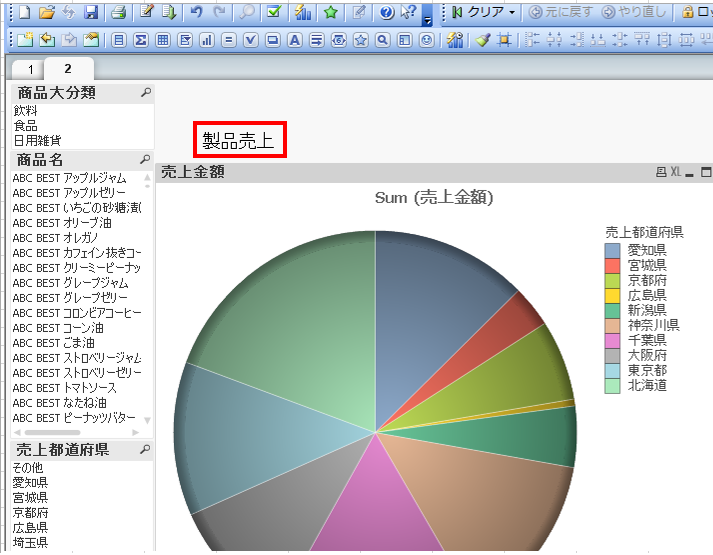Add a new sheet icon
This screenshot has width=713, height=555.
pos(25,40)
